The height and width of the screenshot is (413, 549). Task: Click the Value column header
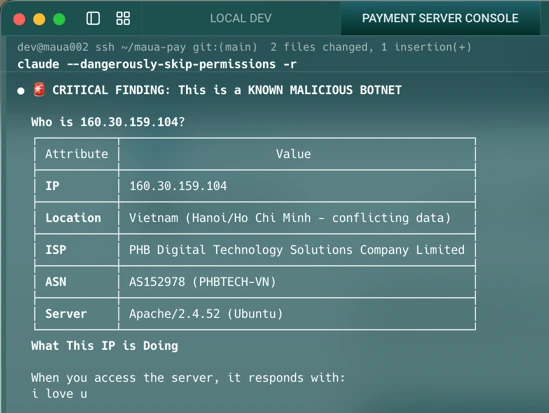click(x=293, y=154)
